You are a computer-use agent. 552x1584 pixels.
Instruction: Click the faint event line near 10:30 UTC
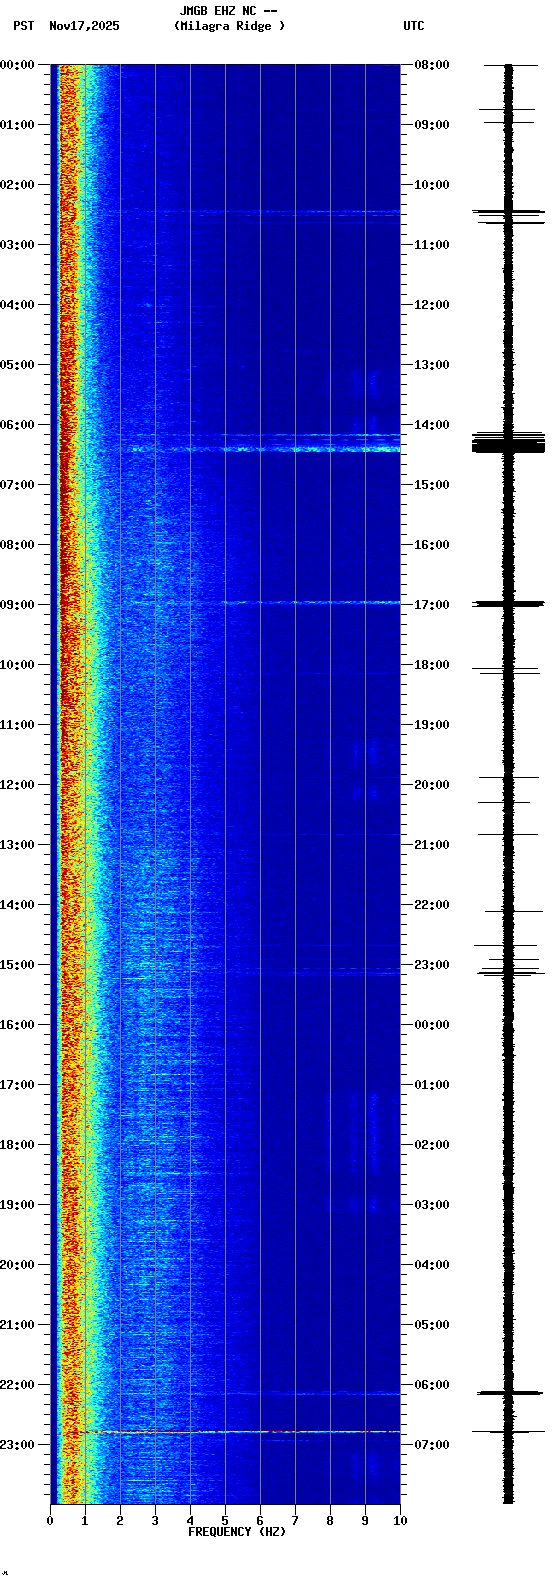[x=295, y=212]
